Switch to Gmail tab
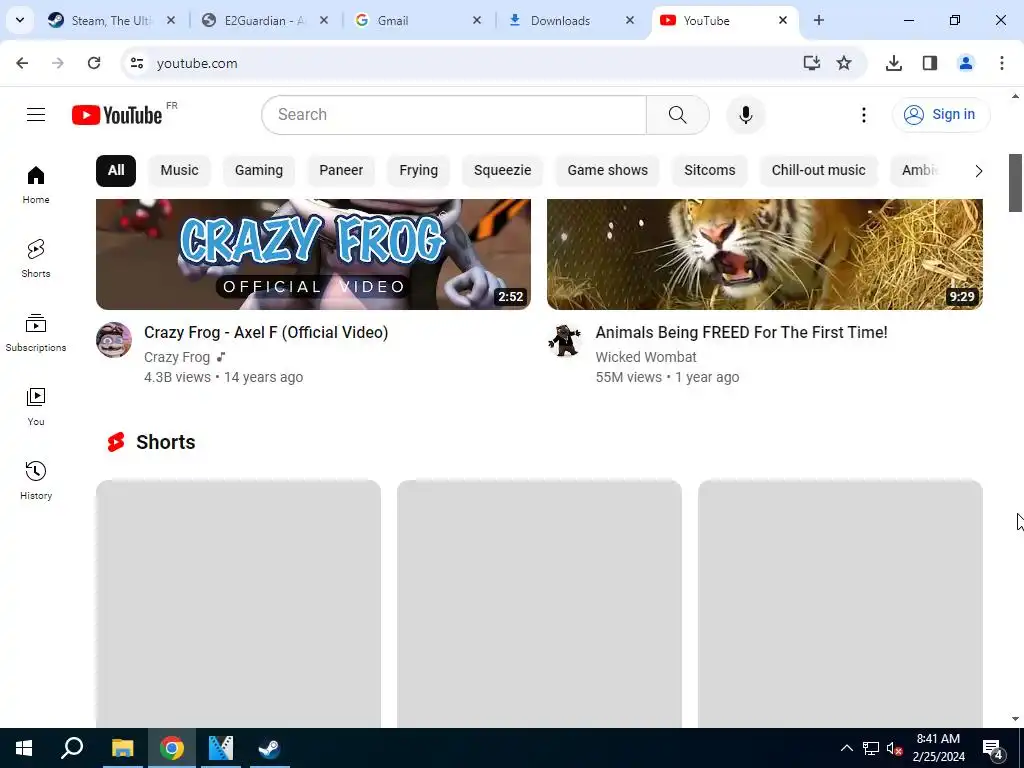This screenshot has height=768, width=1024. click(x=417, y=20)
